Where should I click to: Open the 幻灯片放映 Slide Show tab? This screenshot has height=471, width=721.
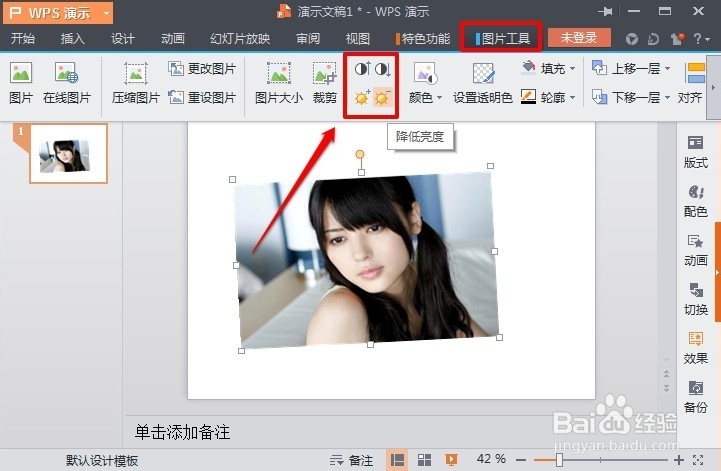pos(240,39)
